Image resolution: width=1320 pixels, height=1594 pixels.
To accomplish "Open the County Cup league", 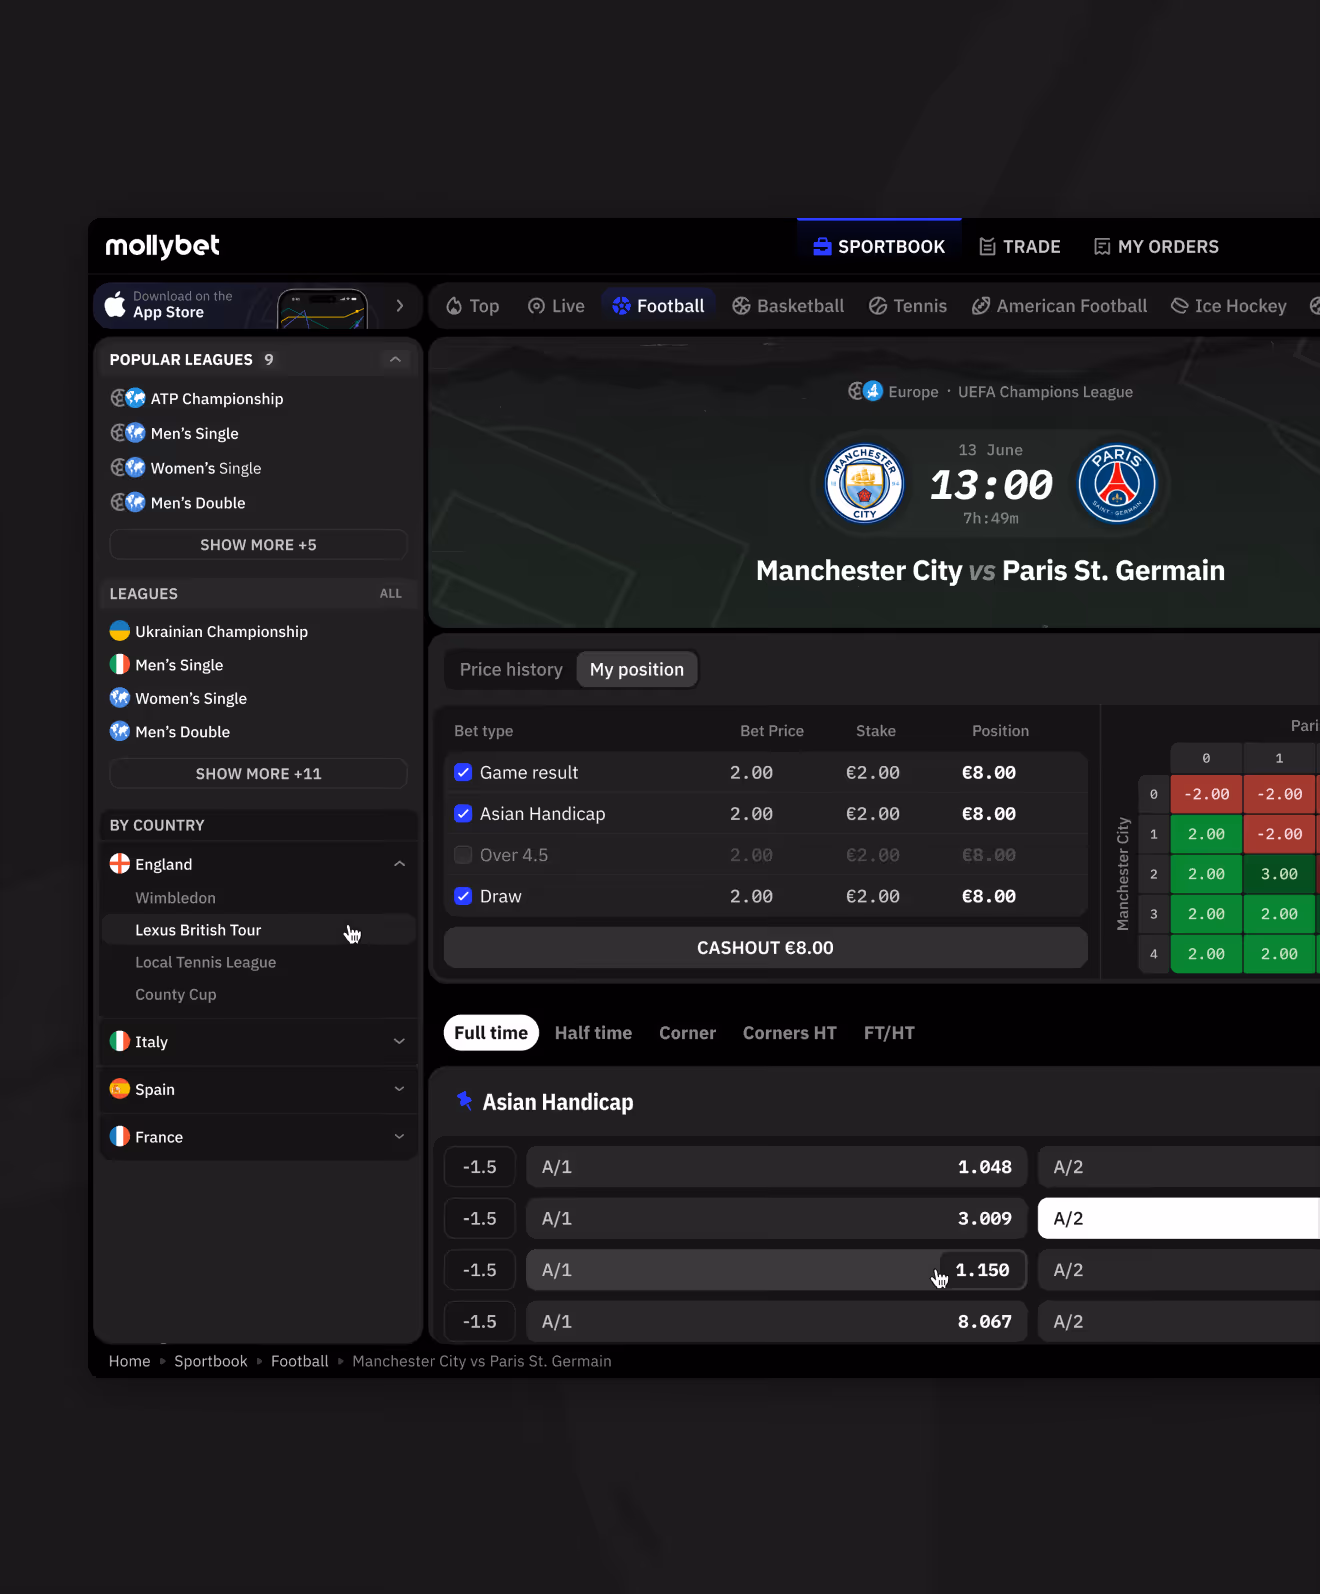I will coord(175,994).
